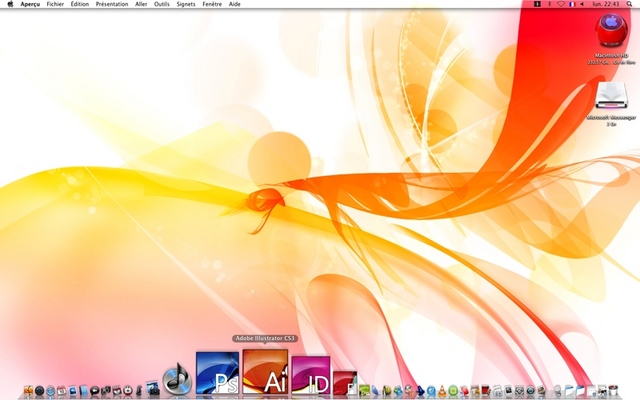640x400 pixels.
Task: Open the Aperçu application menu
Action: coord(30,4)
